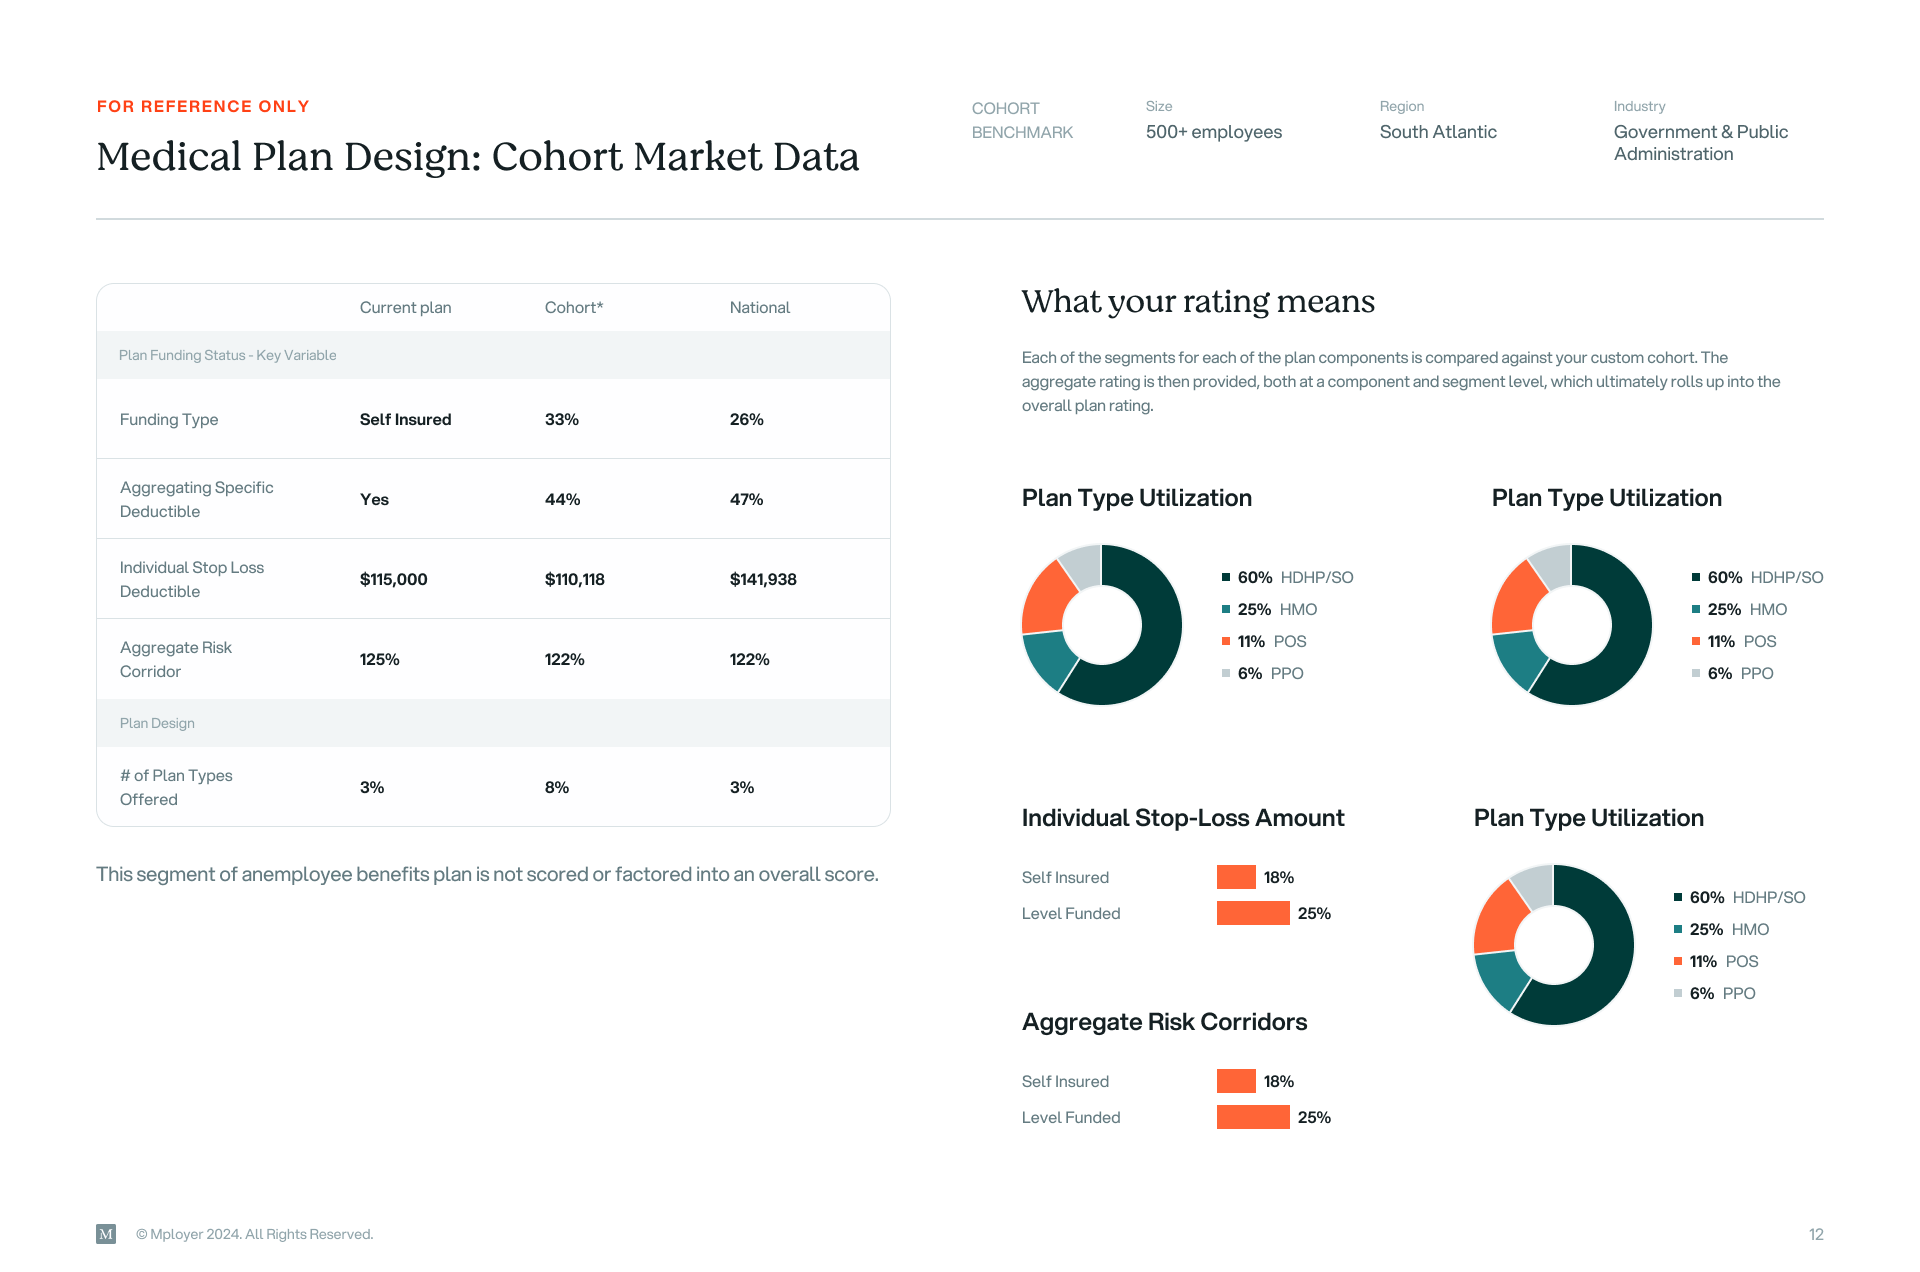Click the South Atlantic region value

(x=1437, y=132)
